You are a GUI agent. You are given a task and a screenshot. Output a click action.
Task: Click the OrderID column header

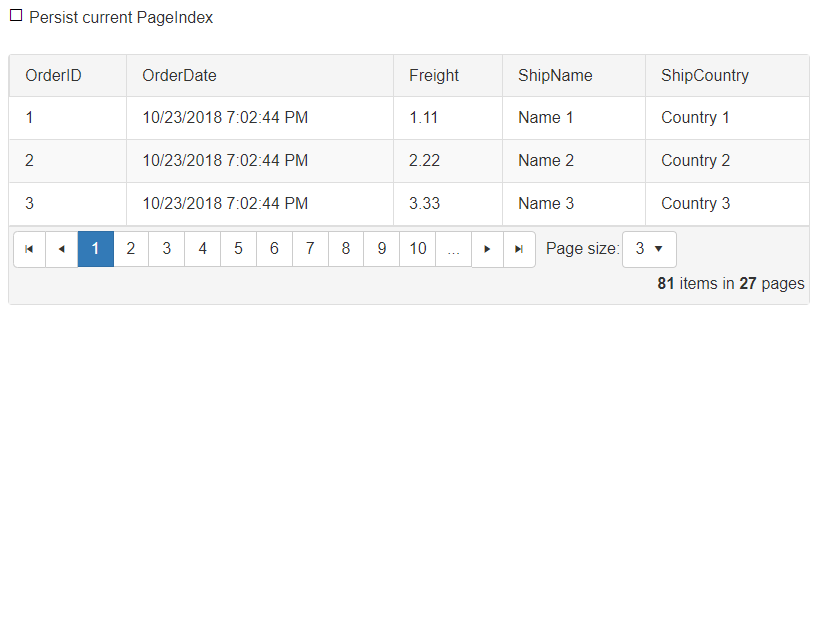(67, 76)
